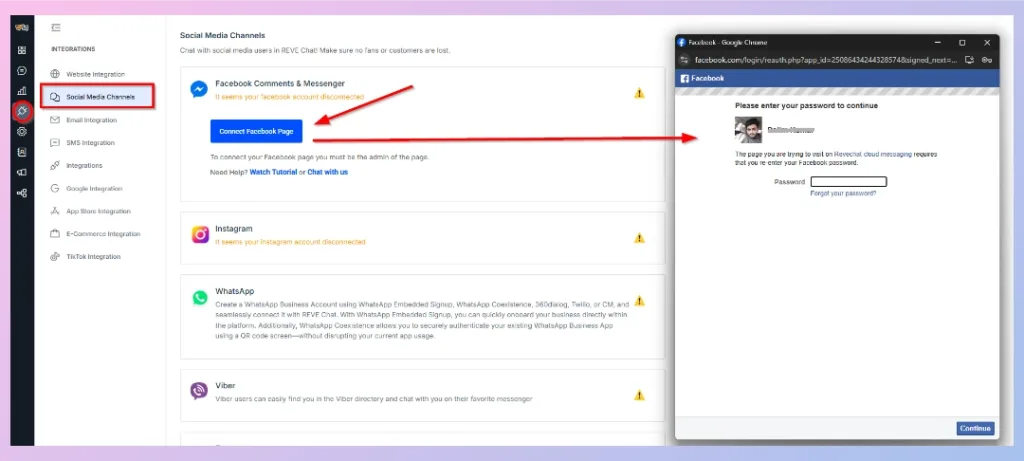
Task: Select Social Media Channels menu item
Action: point(97,97)
